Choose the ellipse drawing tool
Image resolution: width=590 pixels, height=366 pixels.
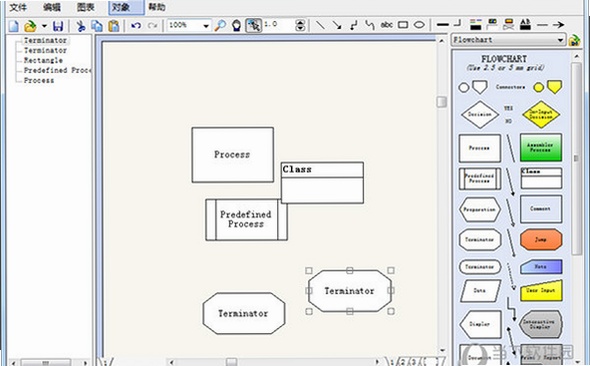coord(419,25)
